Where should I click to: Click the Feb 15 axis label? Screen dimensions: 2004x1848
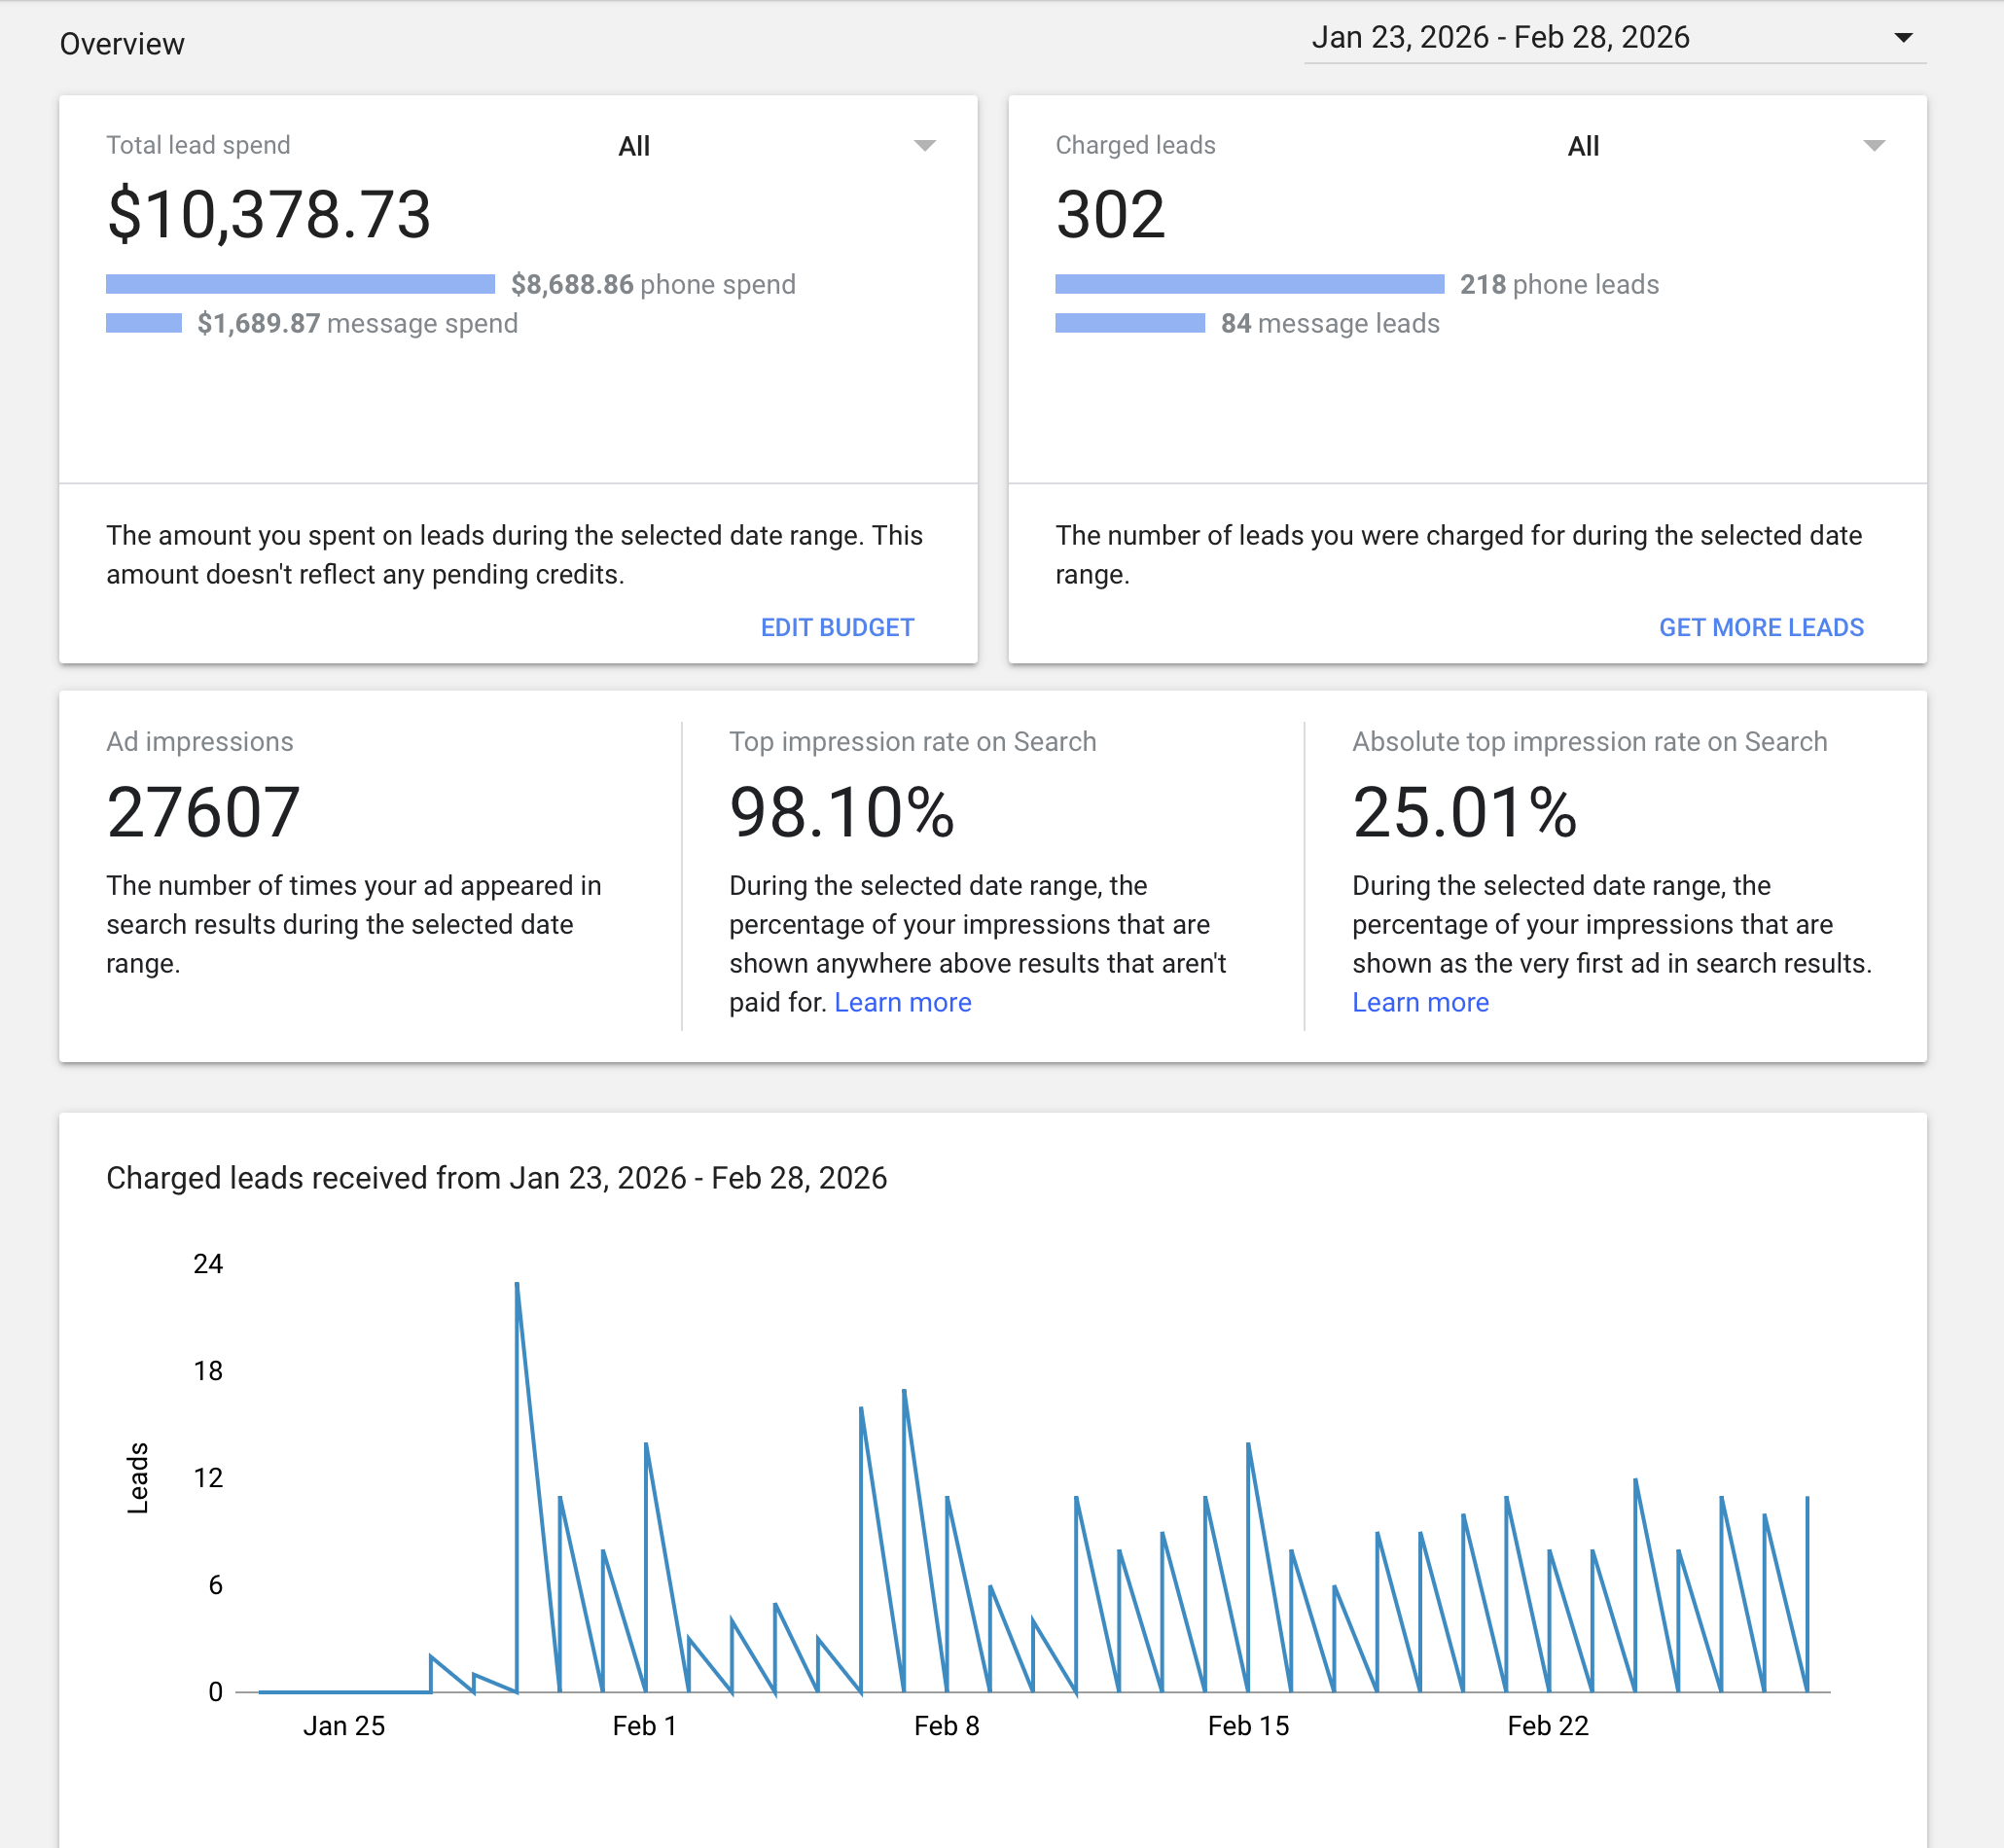[1247, 1725]
